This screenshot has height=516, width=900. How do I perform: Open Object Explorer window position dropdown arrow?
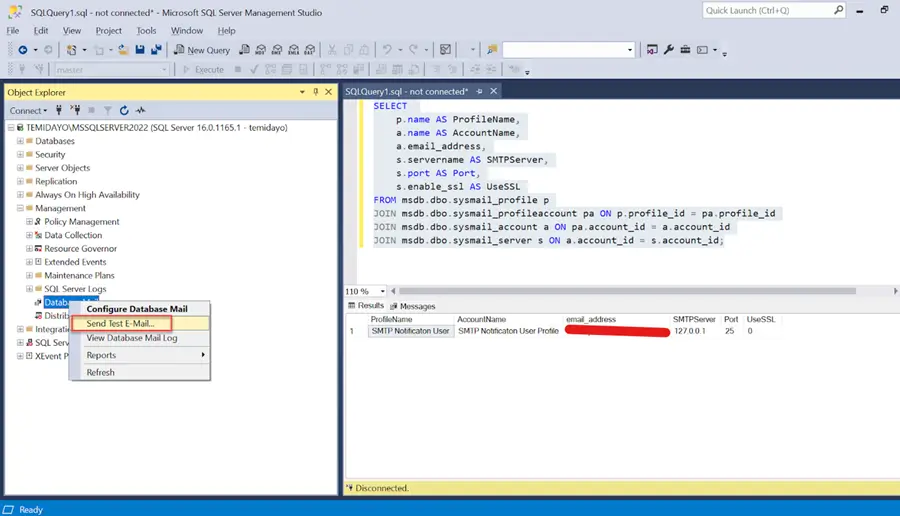[302, 92]
